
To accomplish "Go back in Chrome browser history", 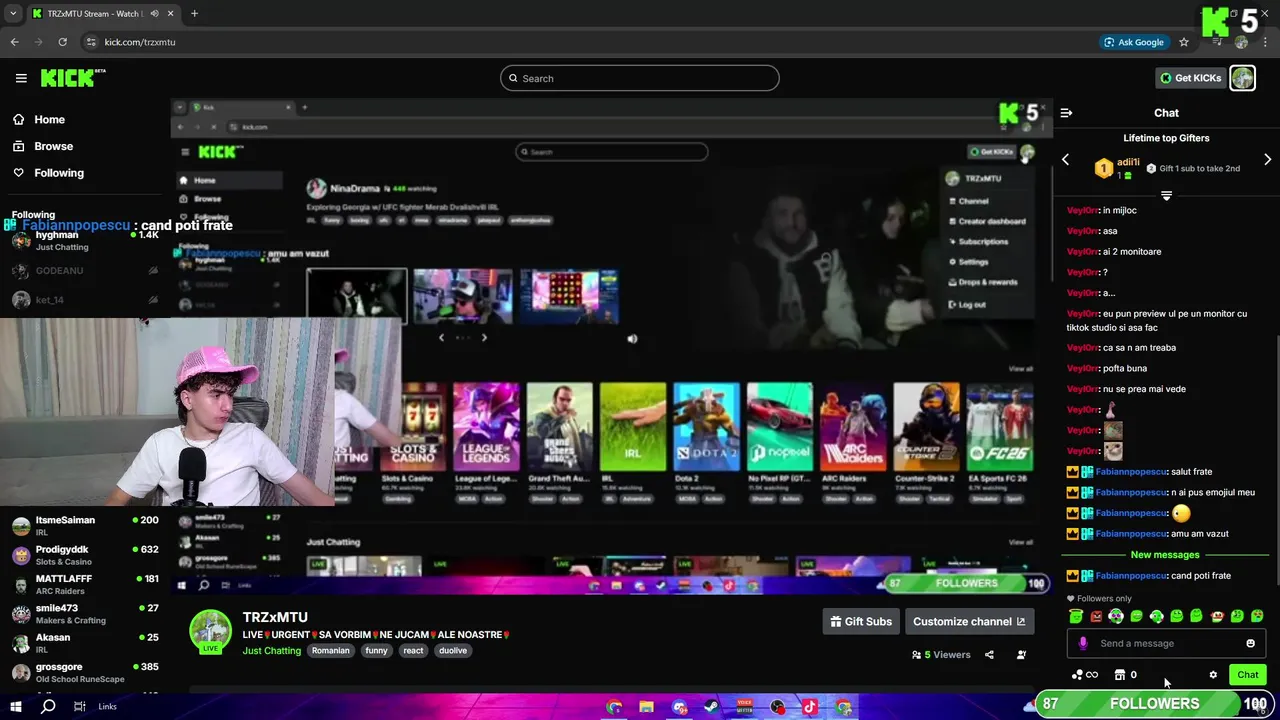I will pyautogui.click(x=14, y=42).
